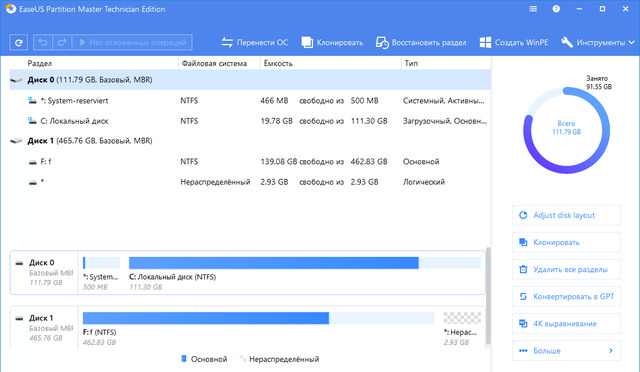
Task: Click the no pending operations play button
Action: click(132, 42)
